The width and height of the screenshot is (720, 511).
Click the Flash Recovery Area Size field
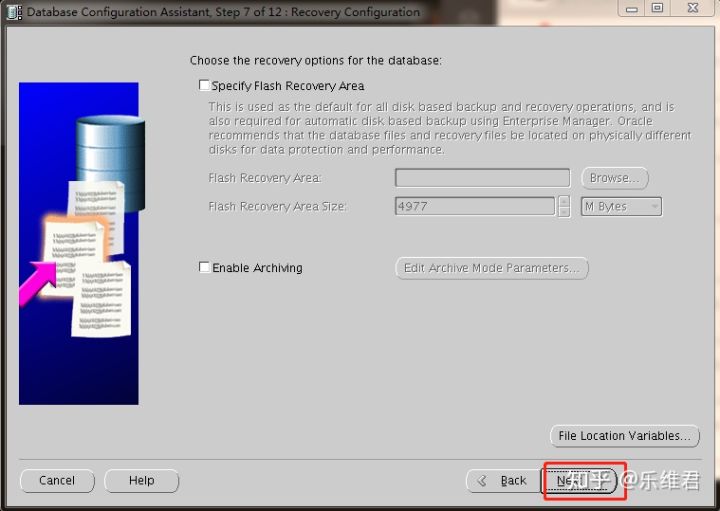click(x=474, y=206)
